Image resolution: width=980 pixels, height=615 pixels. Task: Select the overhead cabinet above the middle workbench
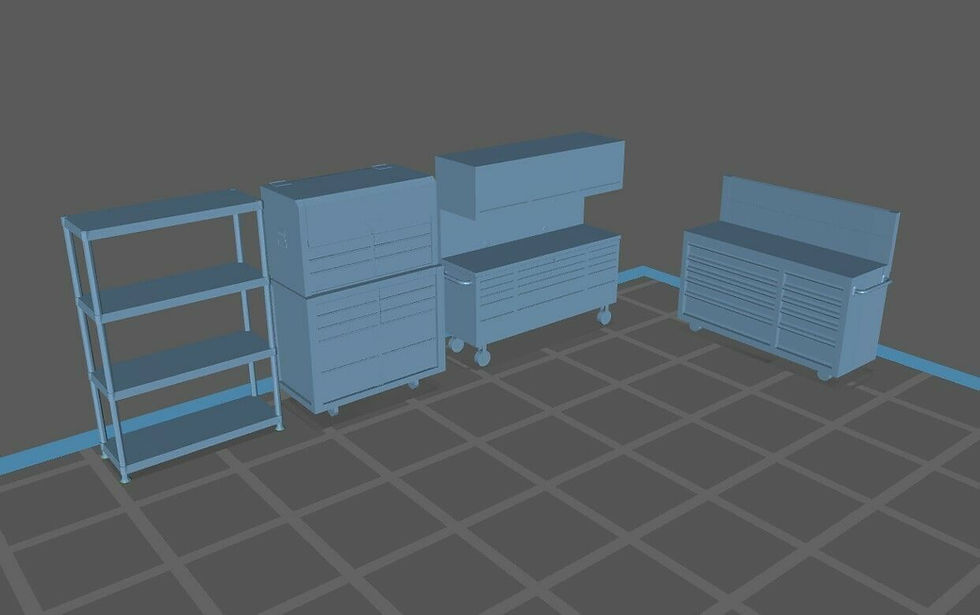[530, 175]
